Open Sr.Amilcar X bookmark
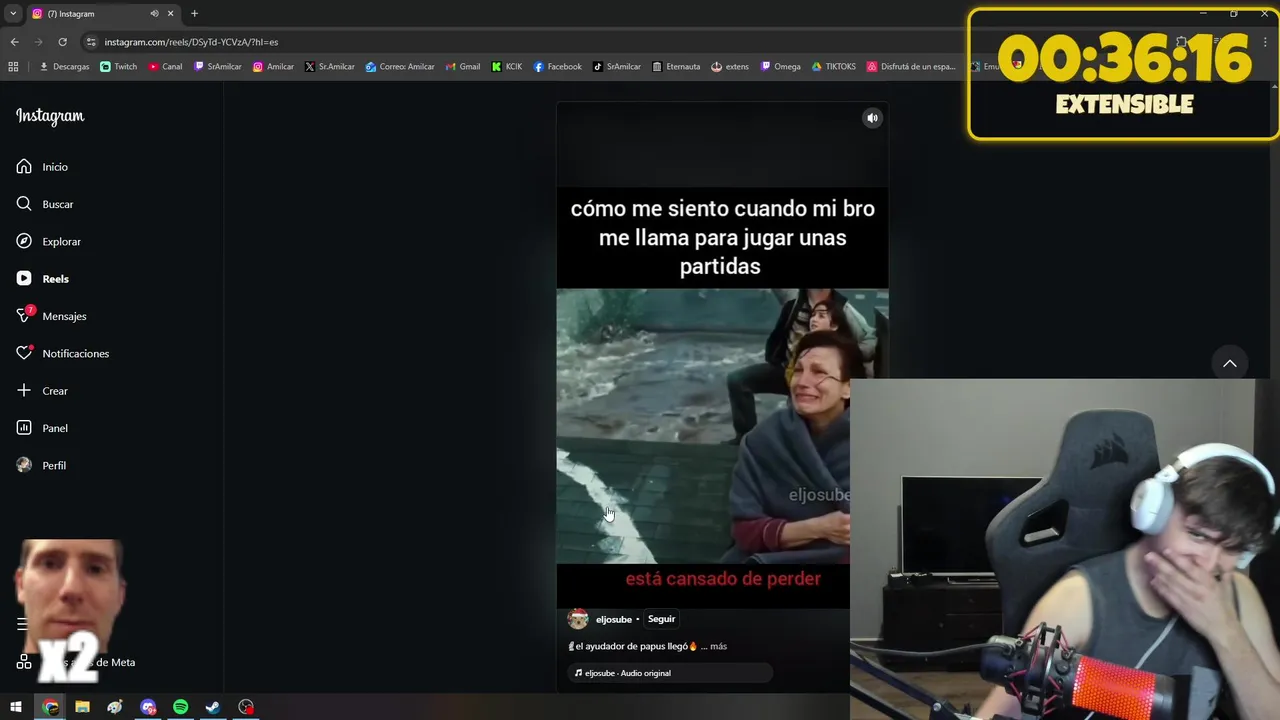This screenshot has width=1280, height=720. 329,67
